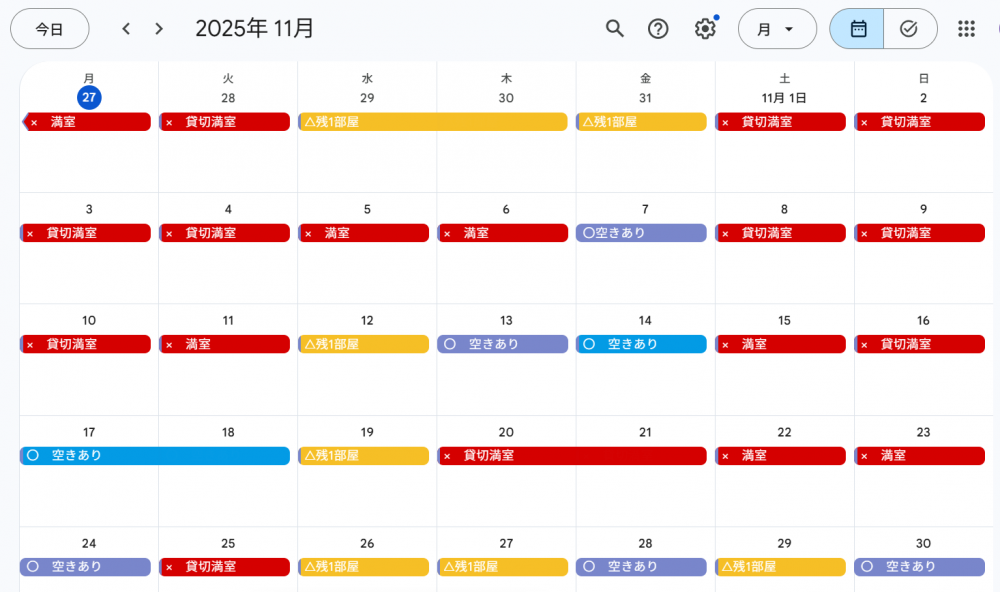Open the blue 空きあり event on November 14
The image size is (1000, 592).
pos(641,344)
